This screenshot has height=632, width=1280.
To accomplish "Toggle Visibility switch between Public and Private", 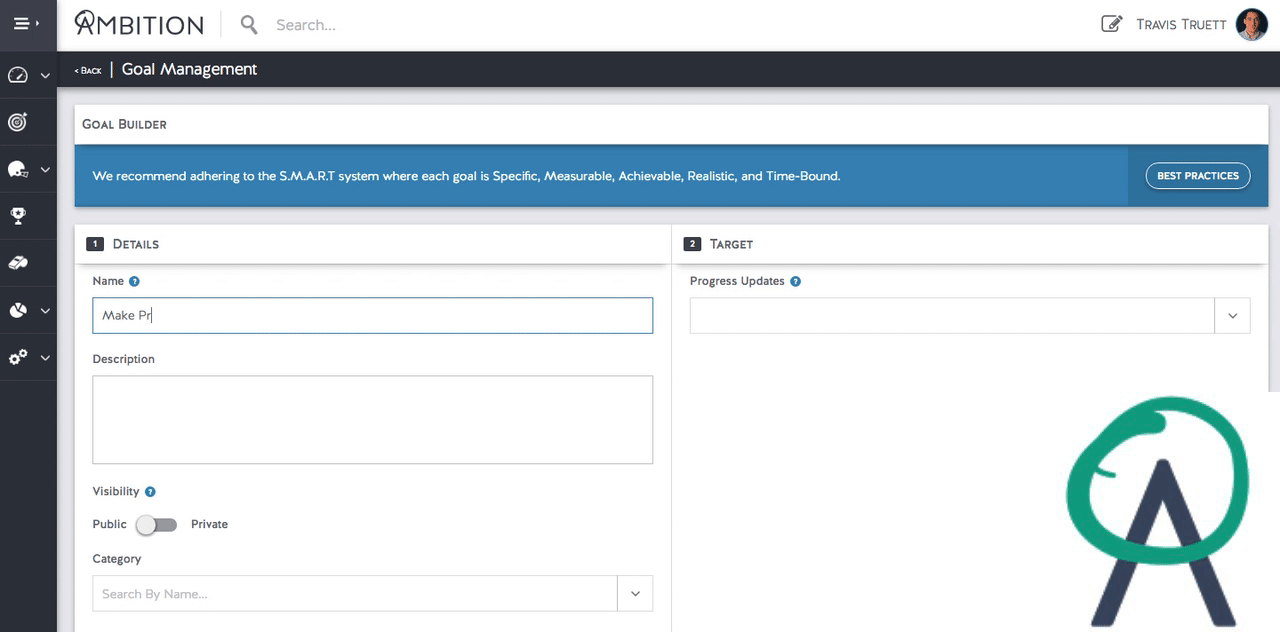I will click(157, 525).
